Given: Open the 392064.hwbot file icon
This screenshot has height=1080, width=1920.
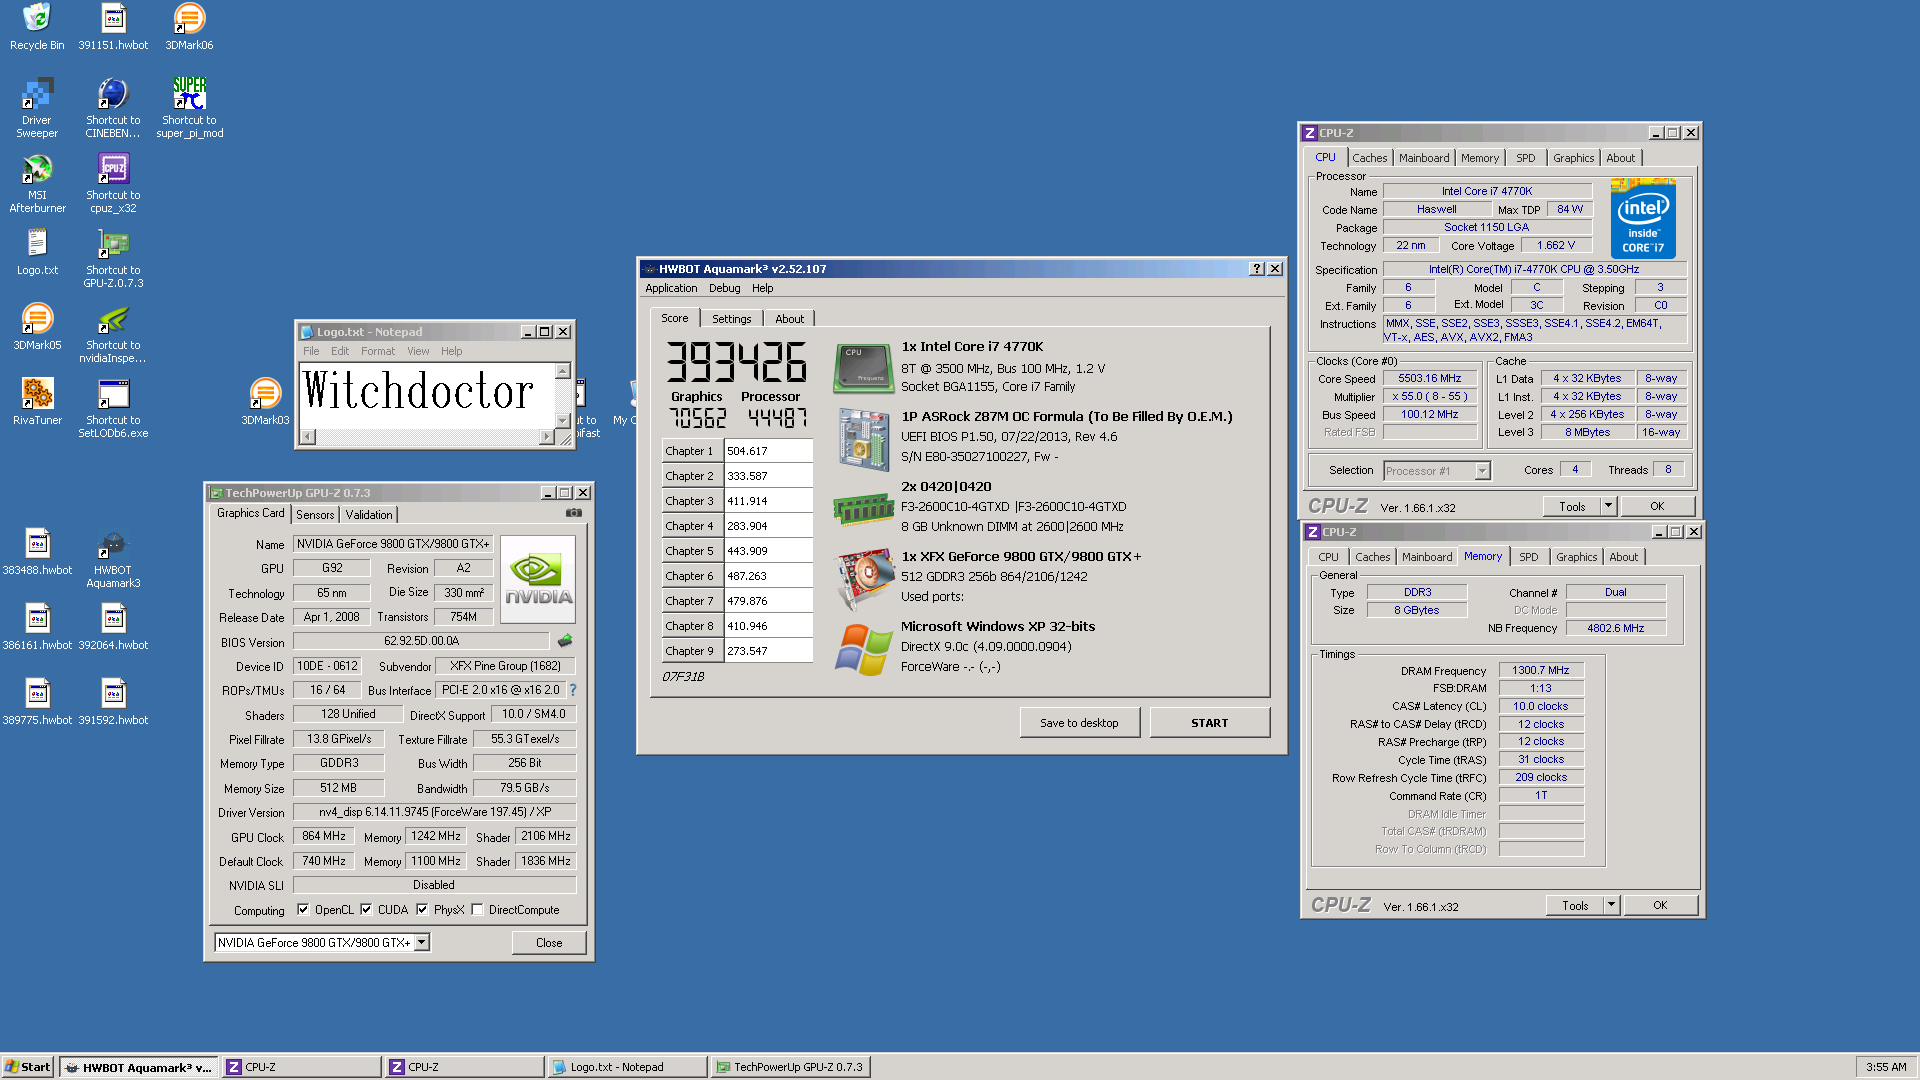Looking at the screenshot, I should click(x=113, y=627).
